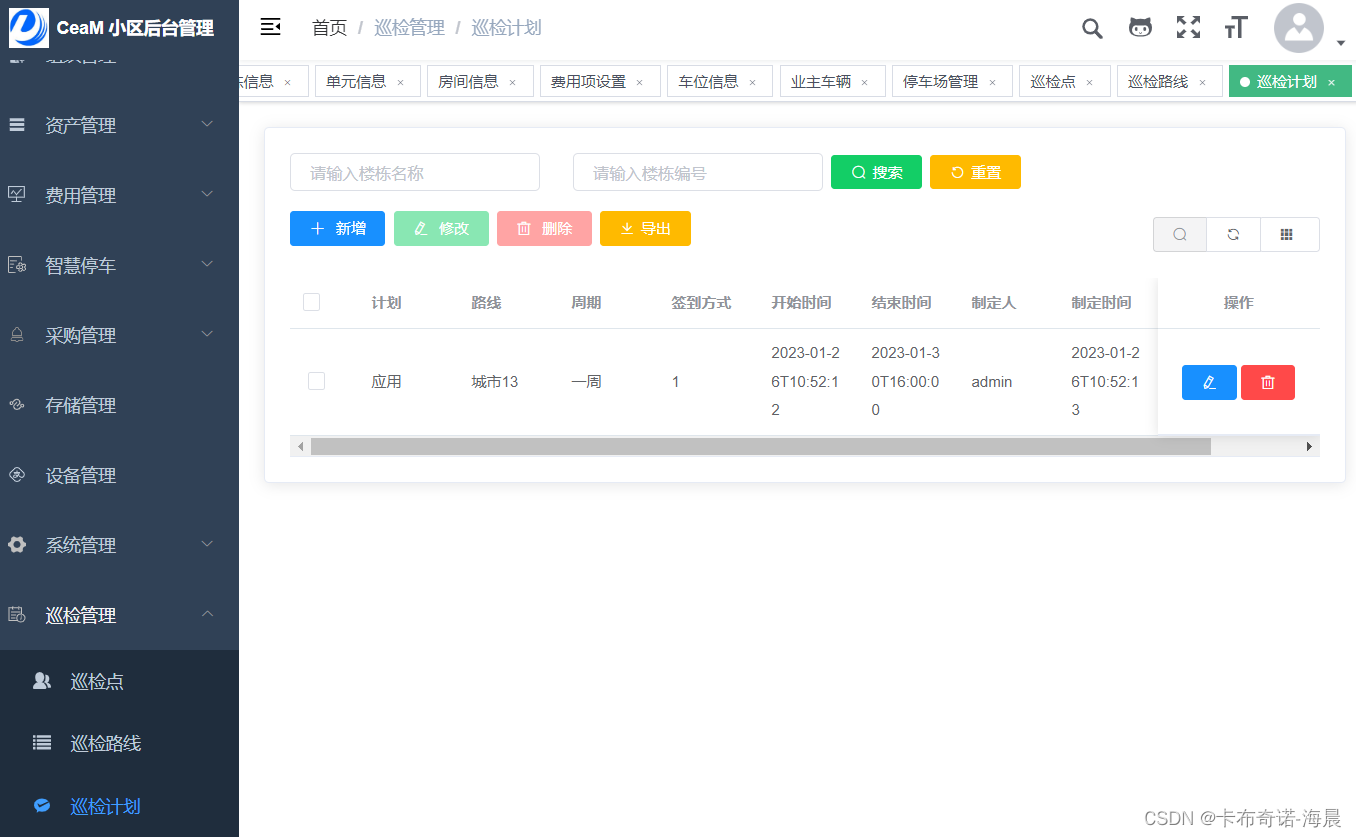
Task: Expand the 采购管理 sidebar menu
Action: point(119,335)
